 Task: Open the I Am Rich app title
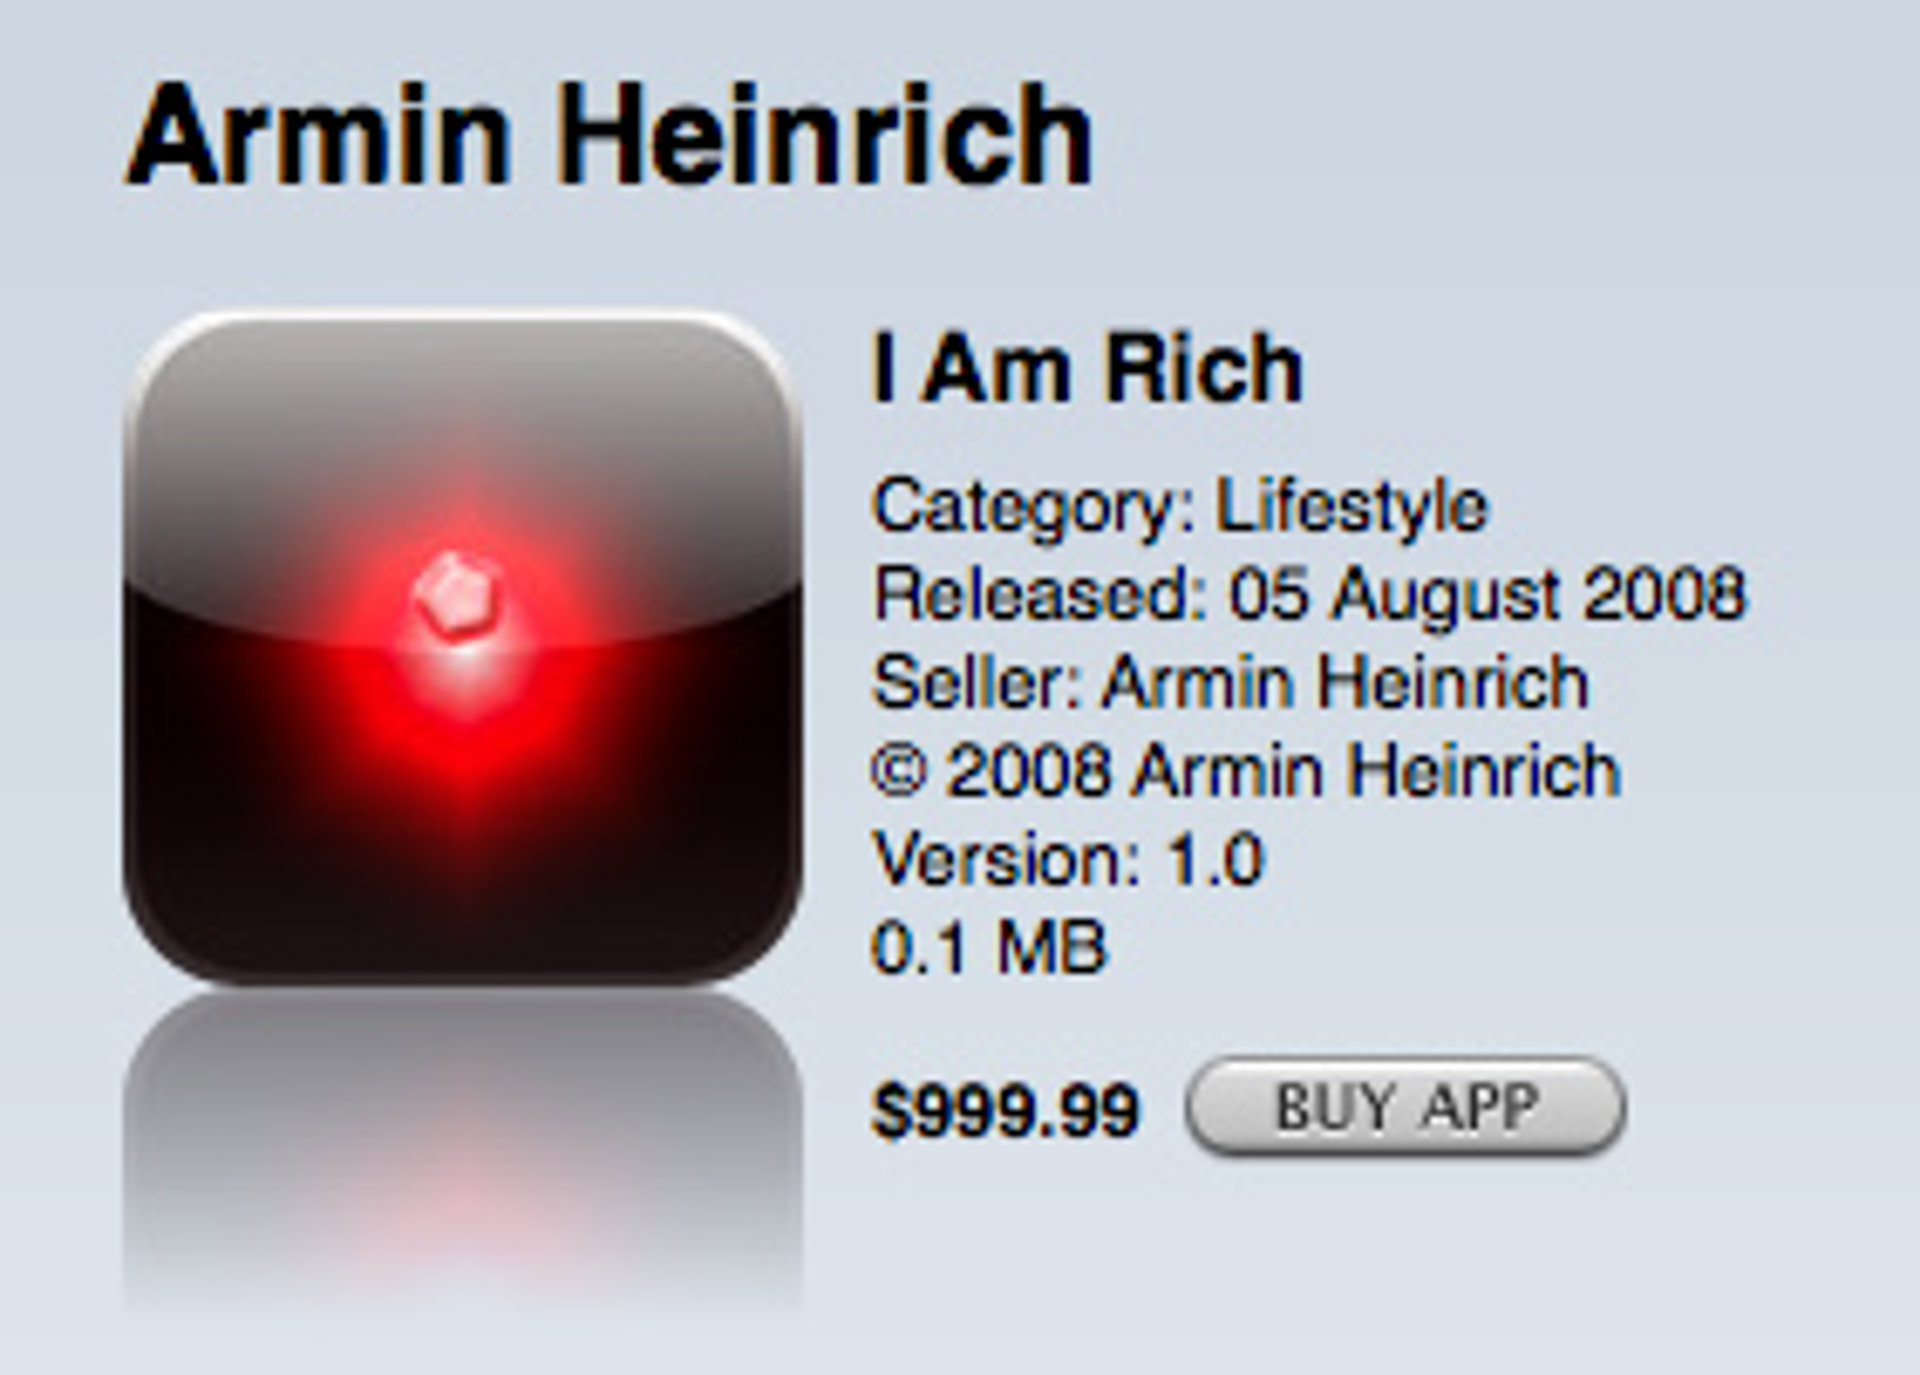[1088, 369]
